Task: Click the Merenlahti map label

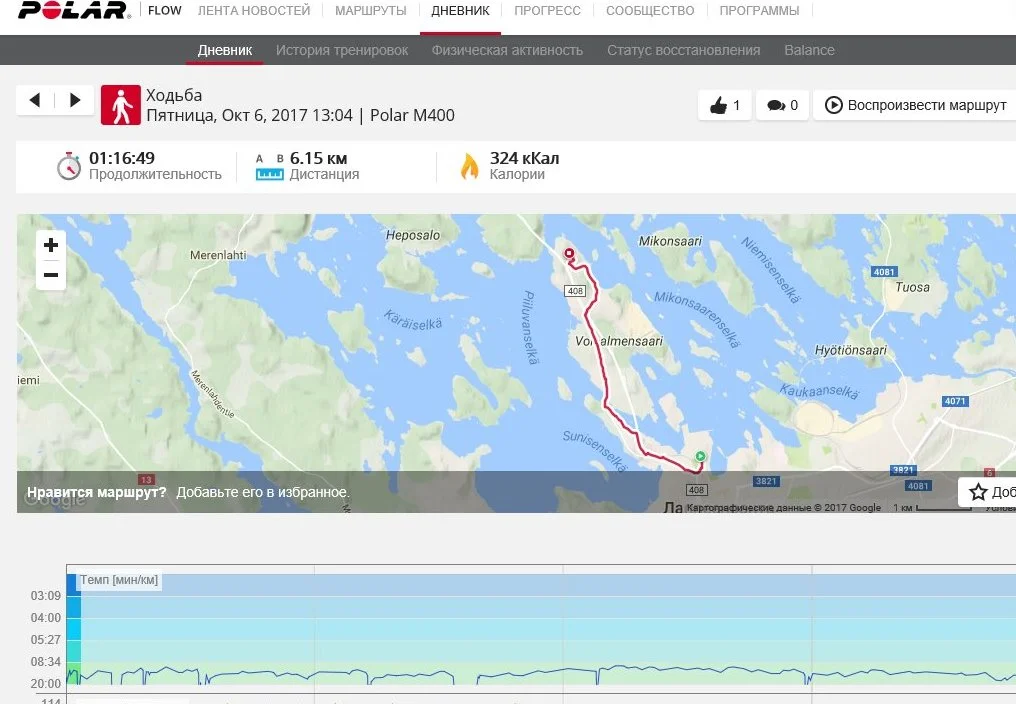Action: tap(218, 255)
